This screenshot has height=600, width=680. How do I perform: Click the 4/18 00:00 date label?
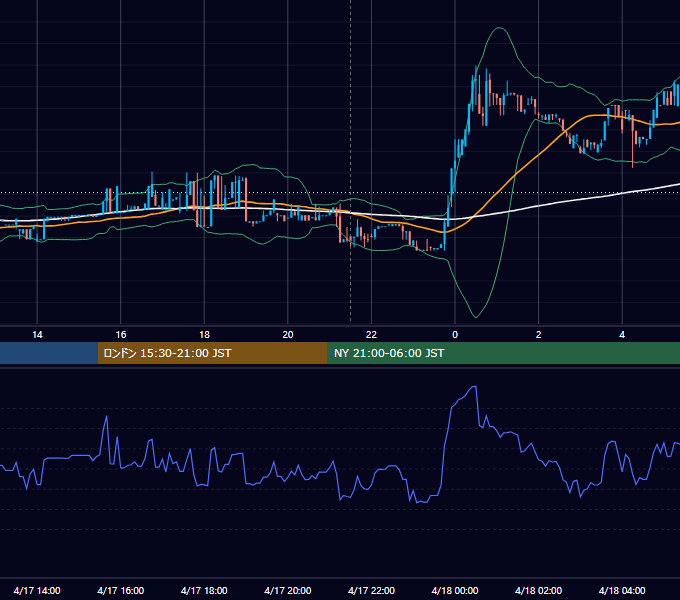455,590
